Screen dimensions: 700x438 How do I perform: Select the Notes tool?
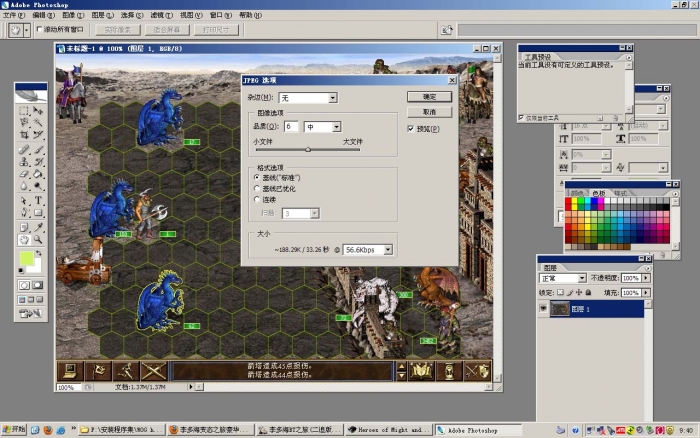[24, 228]
